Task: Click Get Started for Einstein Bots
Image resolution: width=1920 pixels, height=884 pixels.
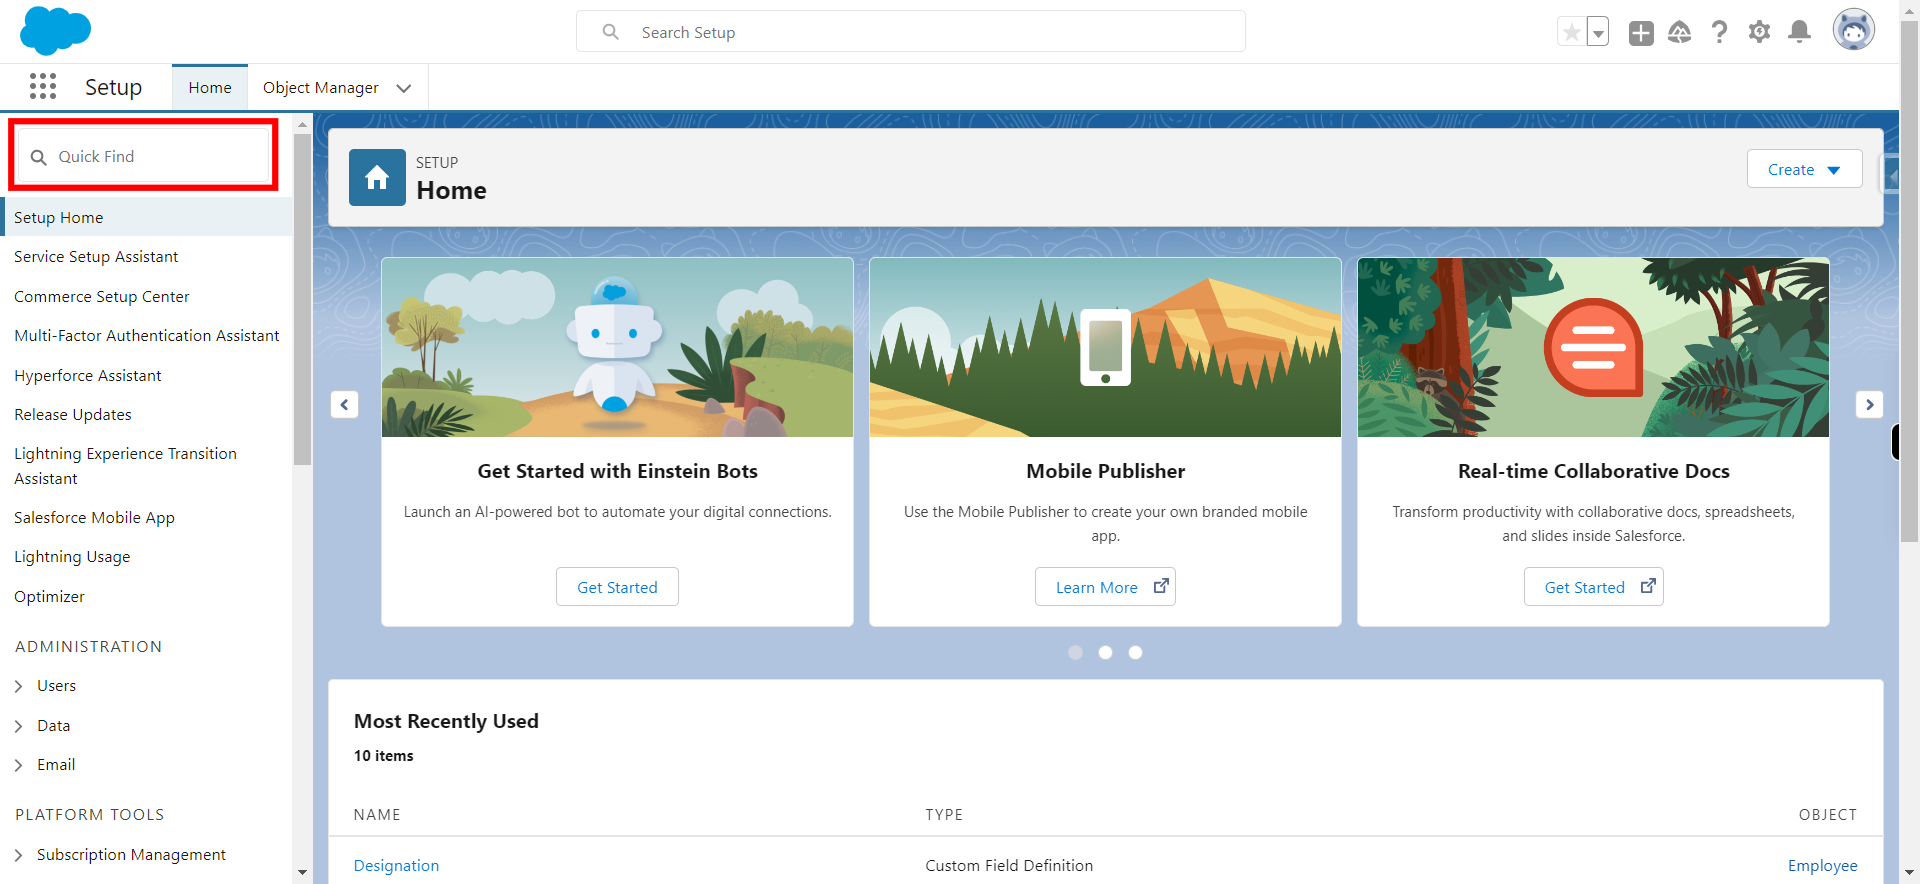Action: [617, 587]
